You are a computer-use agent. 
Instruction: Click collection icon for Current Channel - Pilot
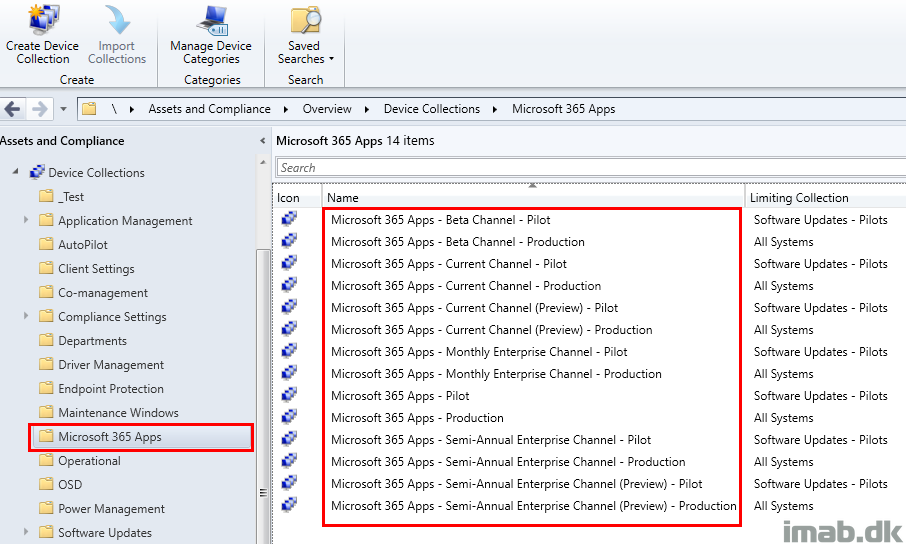(x=289, y=262)
